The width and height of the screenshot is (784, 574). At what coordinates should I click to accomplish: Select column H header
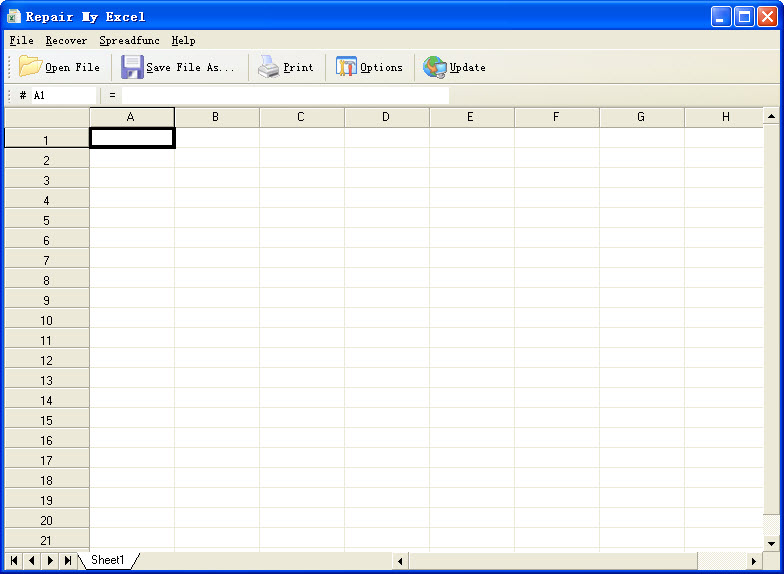click(x=724, y=117)
